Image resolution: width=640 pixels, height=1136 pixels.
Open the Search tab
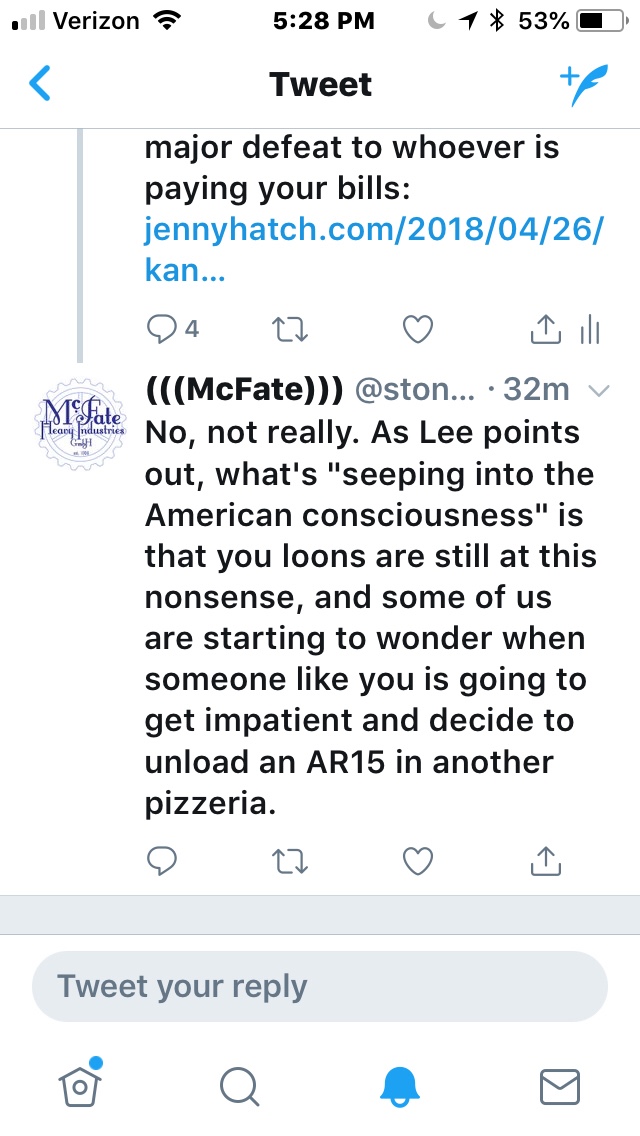[240, 1085]
